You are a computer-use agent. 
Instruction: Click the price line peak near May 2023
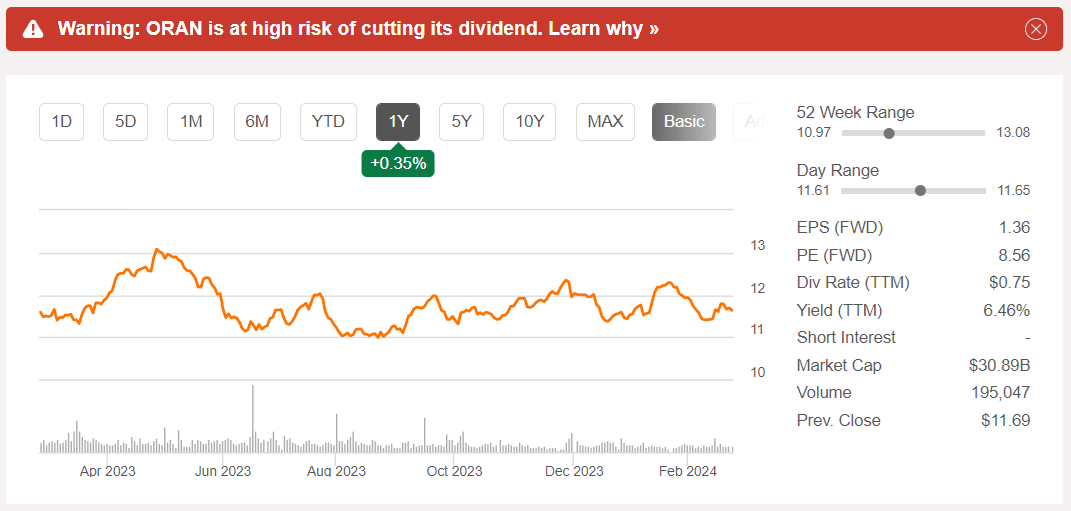[156, 249]
